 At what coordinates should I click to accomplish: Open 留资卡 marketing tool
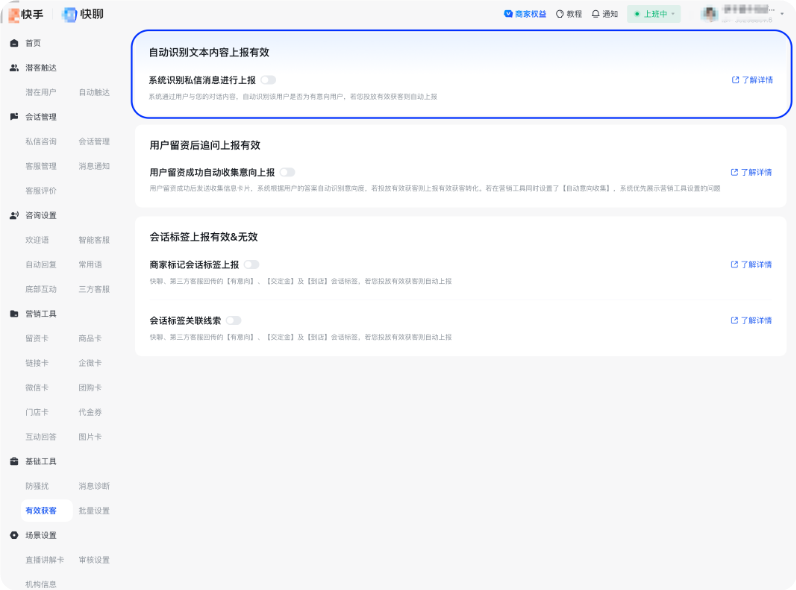tap(38, 339)
